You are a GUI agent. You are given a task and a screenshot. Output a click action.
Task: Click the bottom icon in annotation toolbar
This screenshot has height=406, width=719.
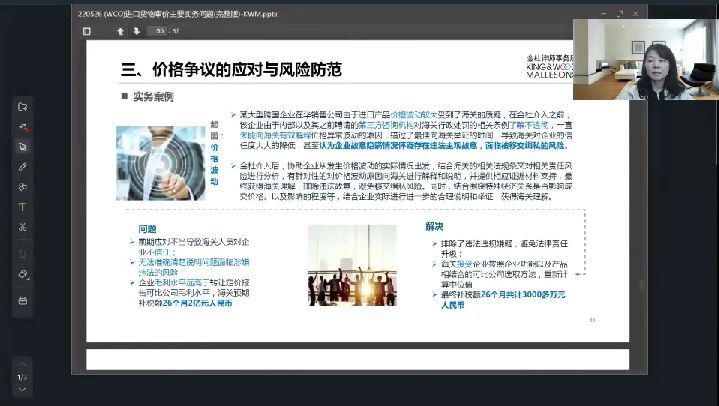[x=22, y=300]
